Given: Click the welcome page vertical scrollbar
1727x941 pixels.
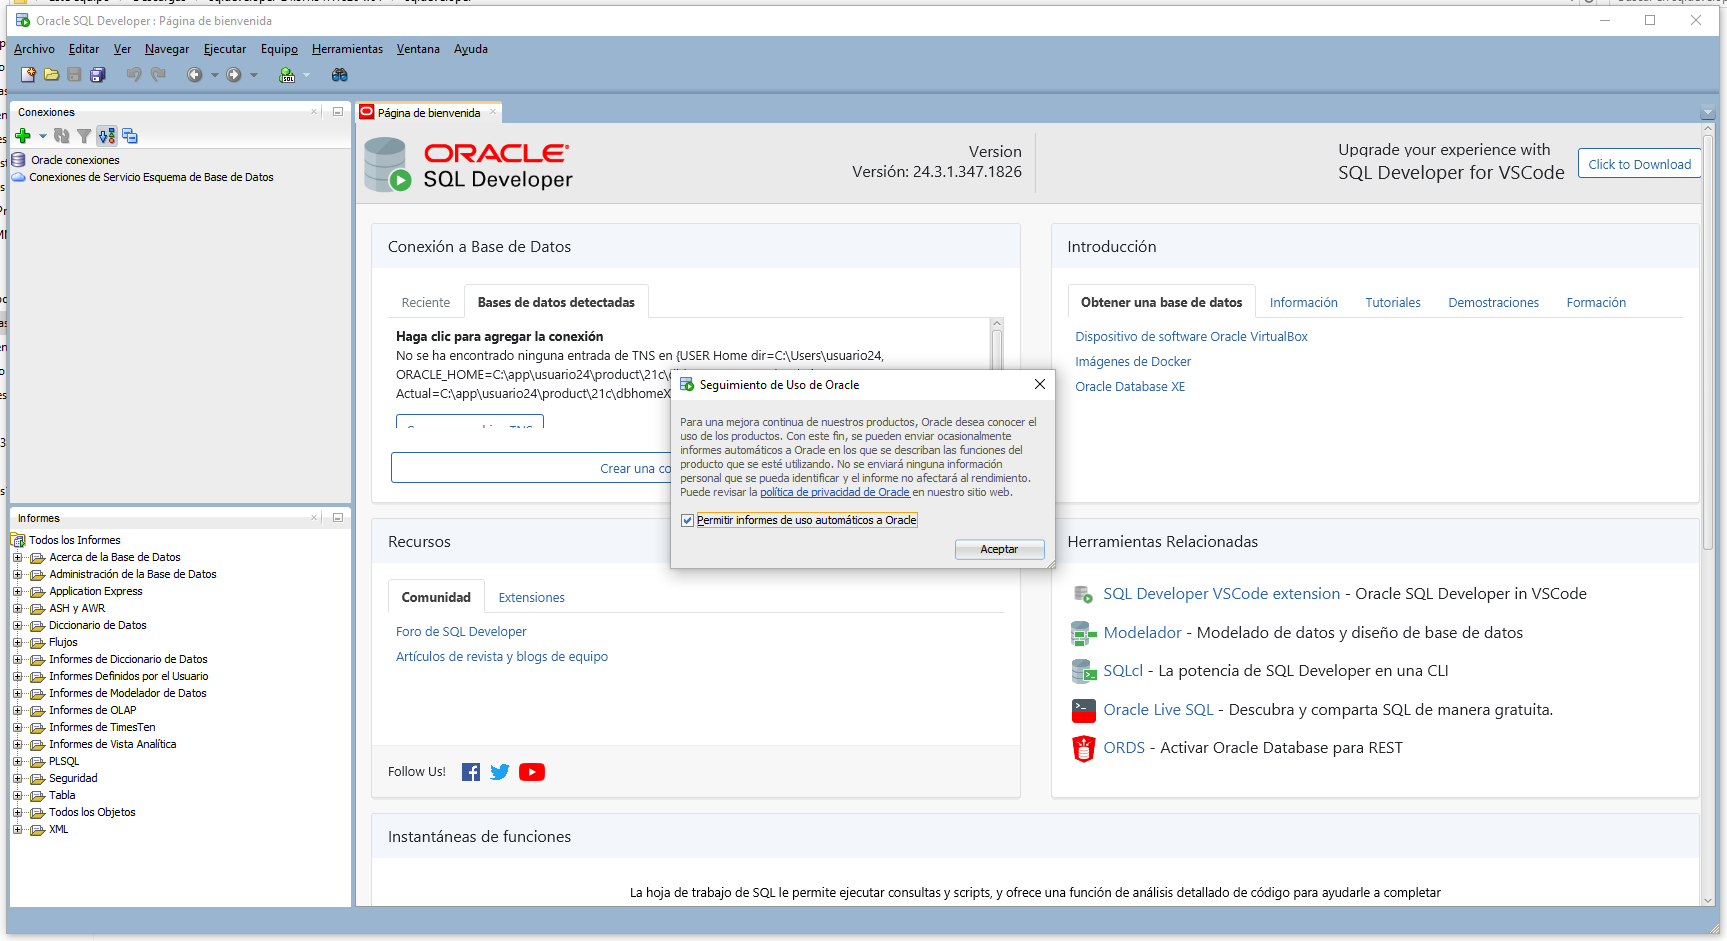Looking at the screenshot, I should 1708,340.
